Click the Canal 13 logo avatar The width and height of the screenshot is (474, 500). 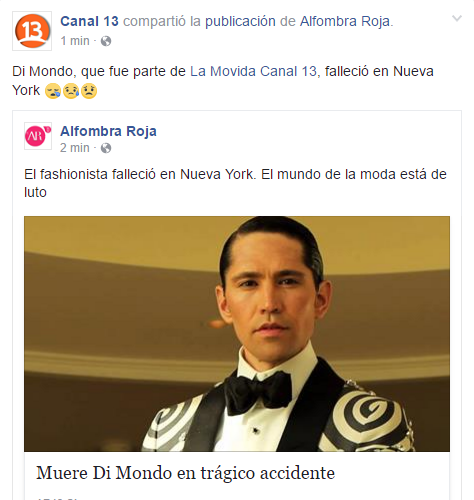point(32,31)
